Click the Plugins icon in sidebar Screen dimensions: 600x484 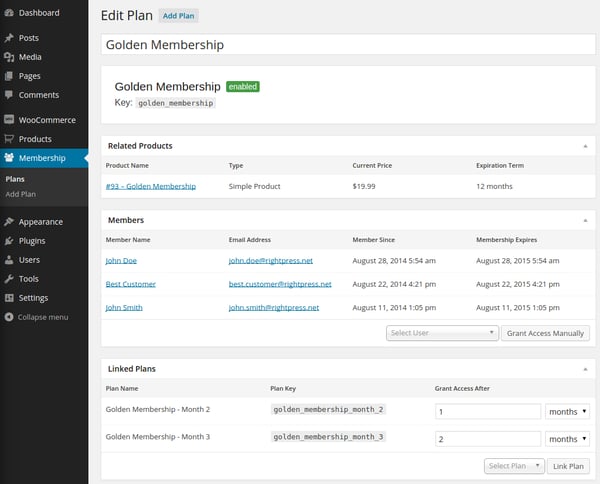(9, 241)
